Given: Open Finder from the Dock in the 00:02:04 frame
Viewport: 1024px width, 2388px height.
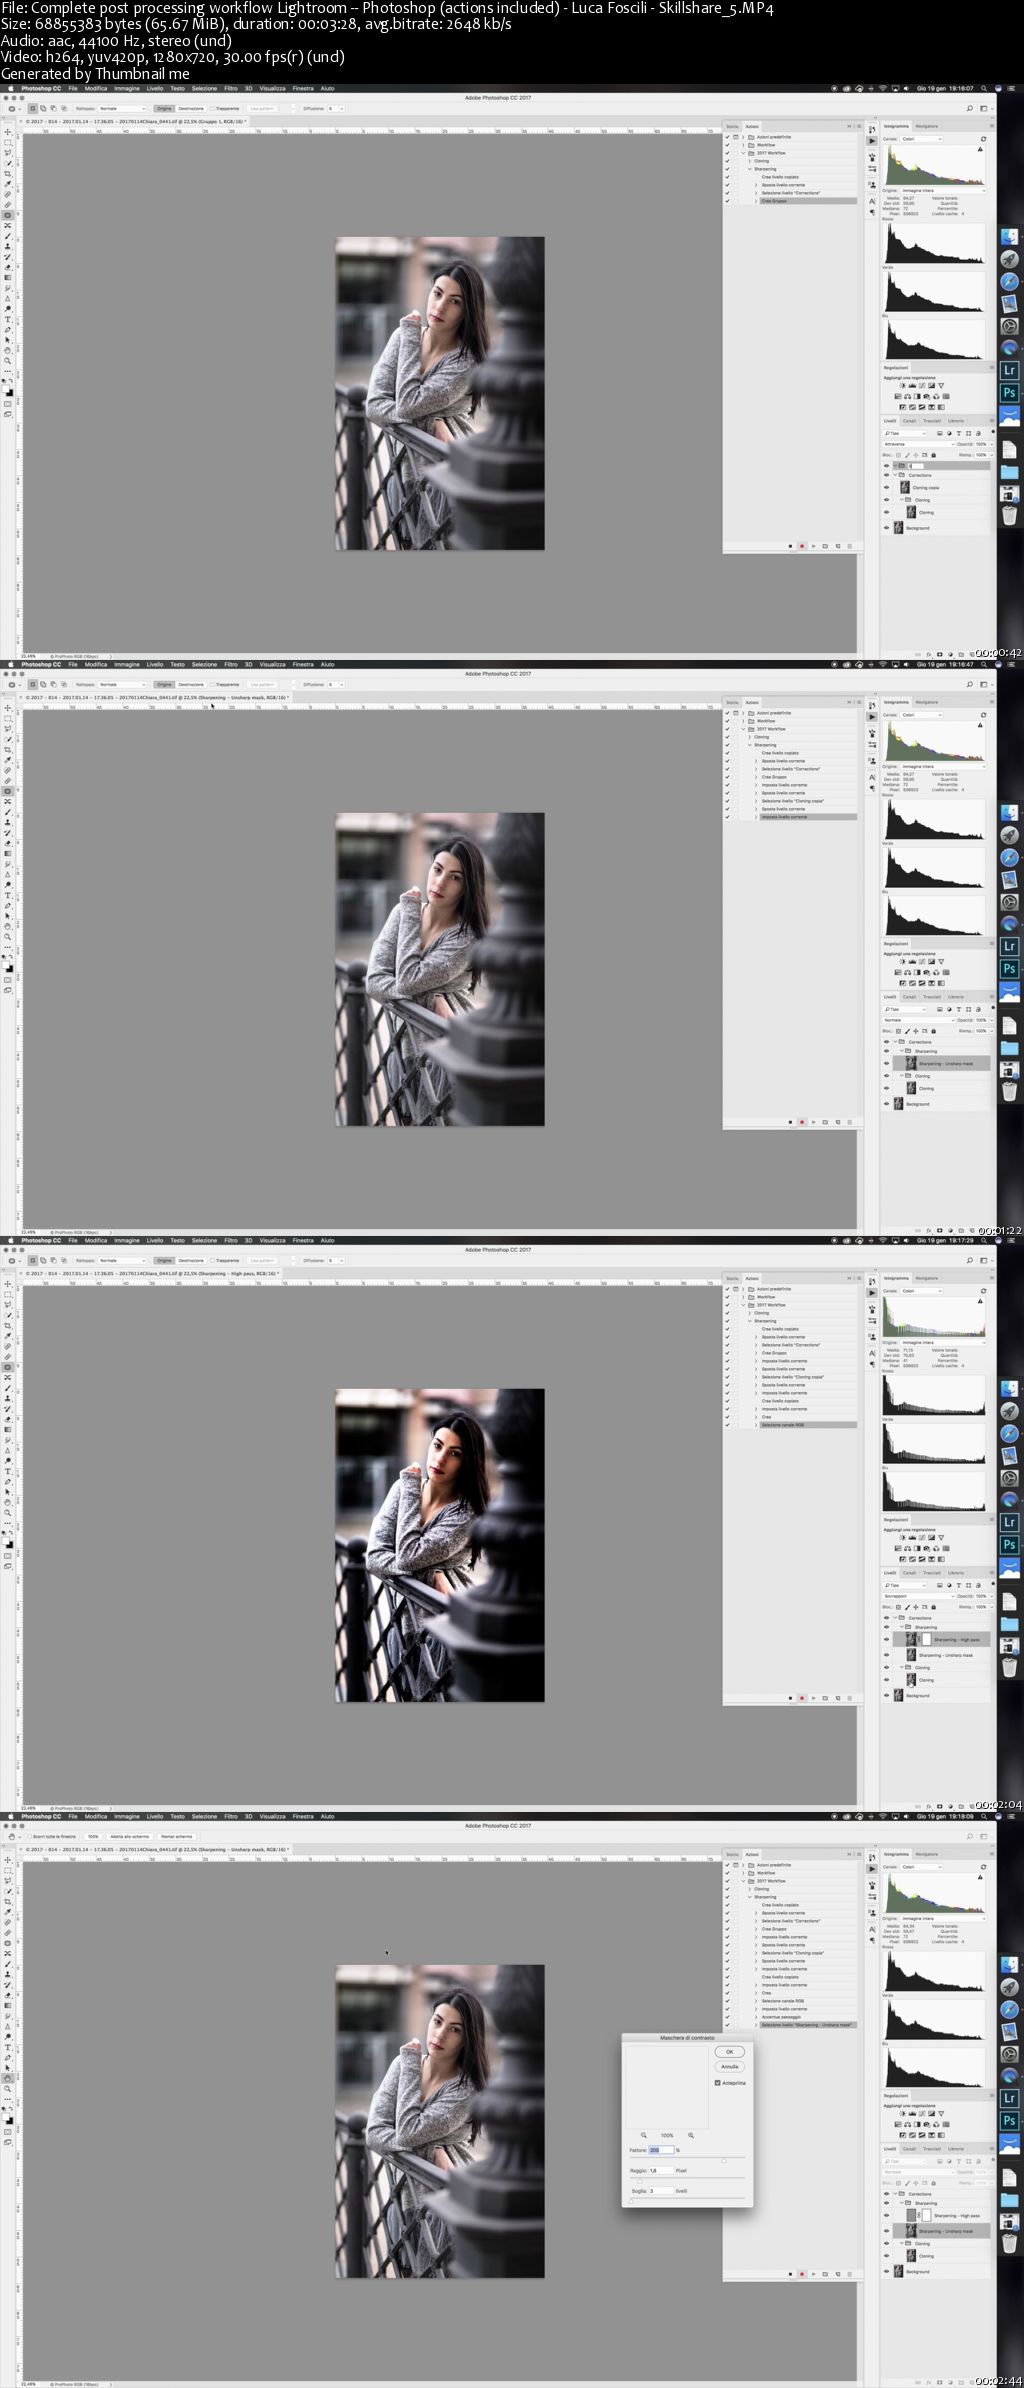Looking at the screenshot, I should 1010,1389.
